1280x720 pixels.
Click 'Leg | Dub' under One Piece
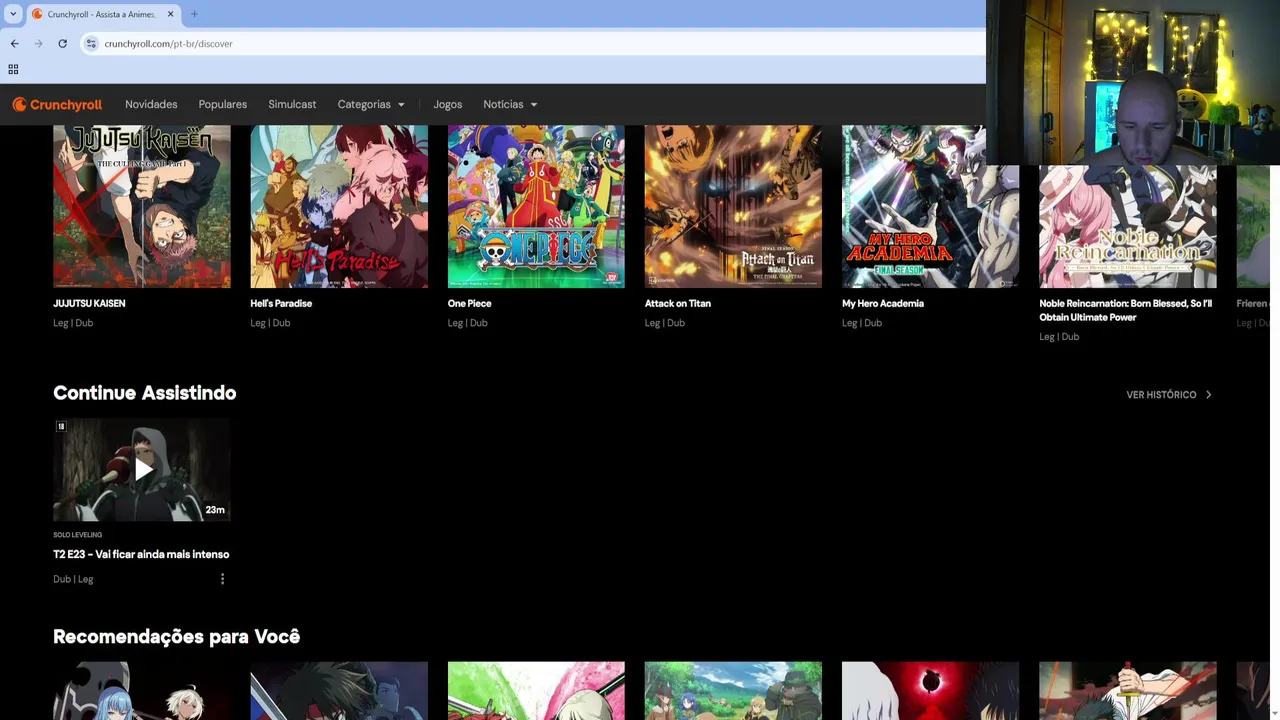point(467,323)
